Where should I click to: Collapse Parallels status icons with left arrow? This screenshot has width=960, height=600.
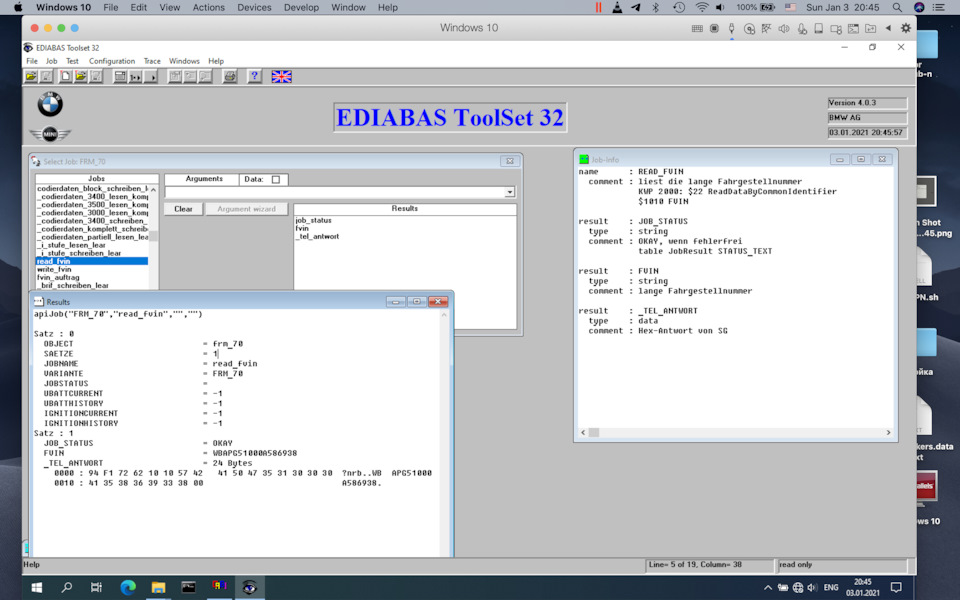(x=888, y=28)
